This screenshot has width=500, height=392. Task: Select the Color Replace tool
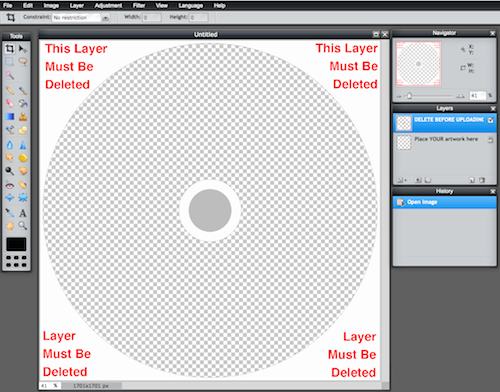(10, 130)
